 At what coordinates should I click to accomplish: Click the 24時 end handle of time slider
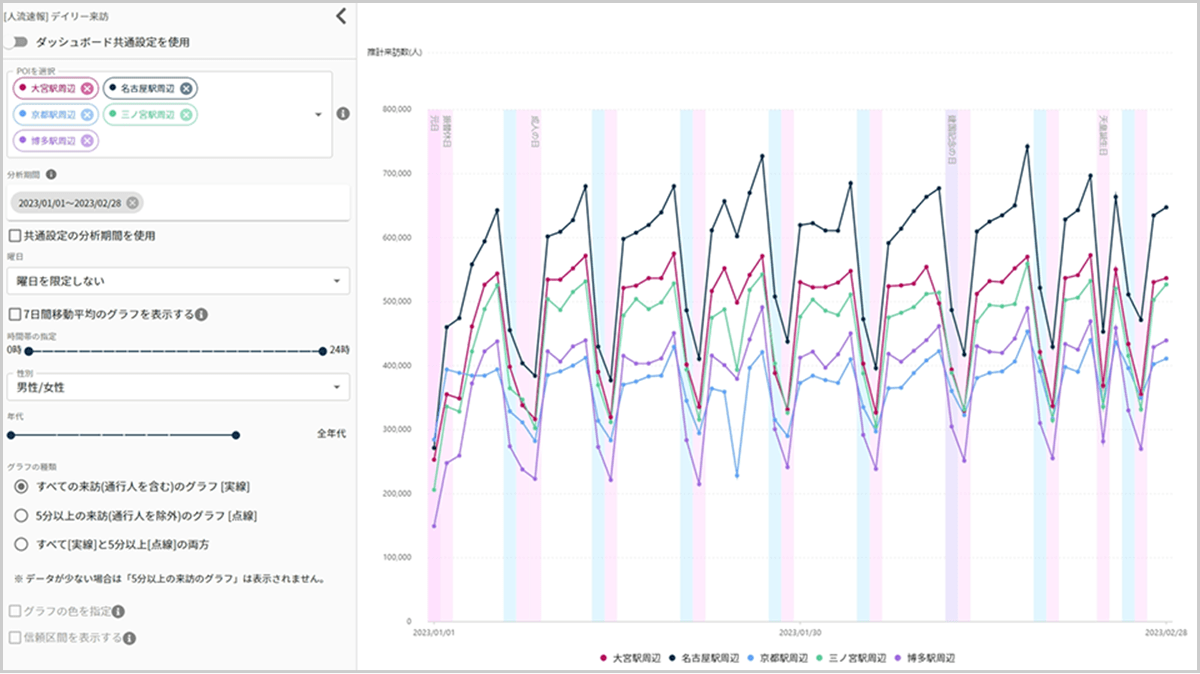pos(322,351)
